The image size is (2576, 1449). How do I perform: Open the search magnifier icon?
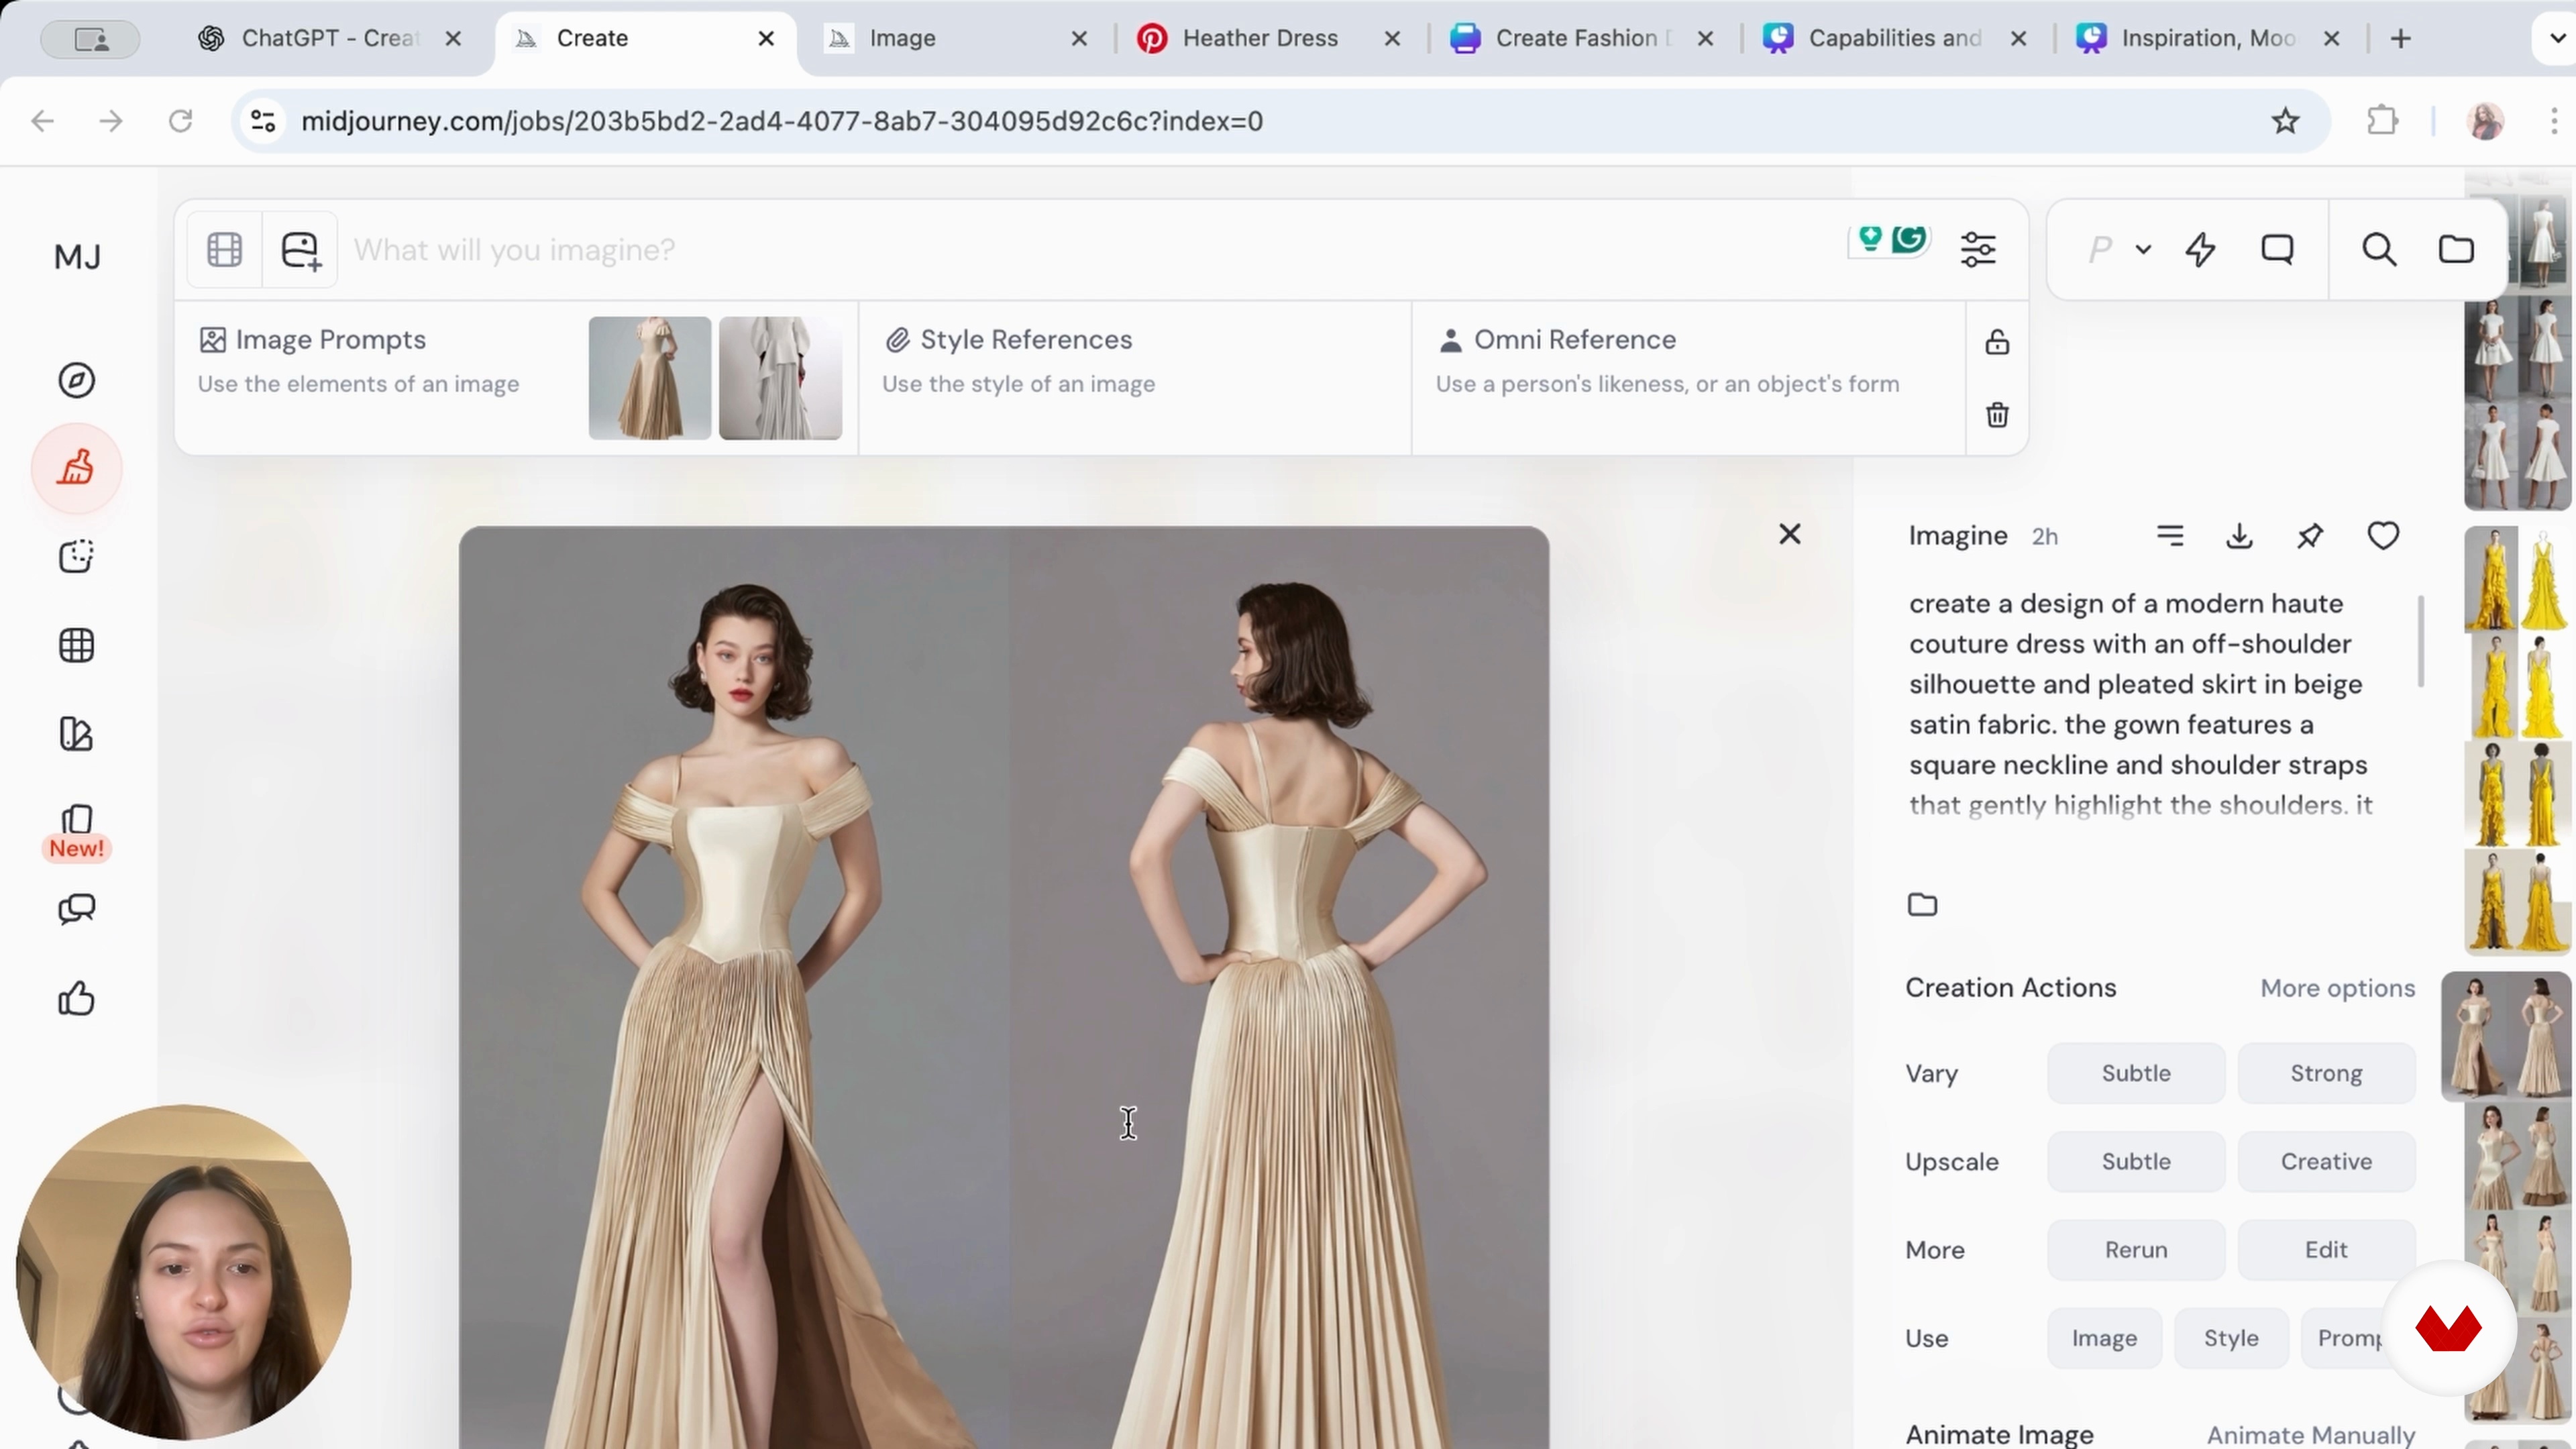coord(2379,249)
